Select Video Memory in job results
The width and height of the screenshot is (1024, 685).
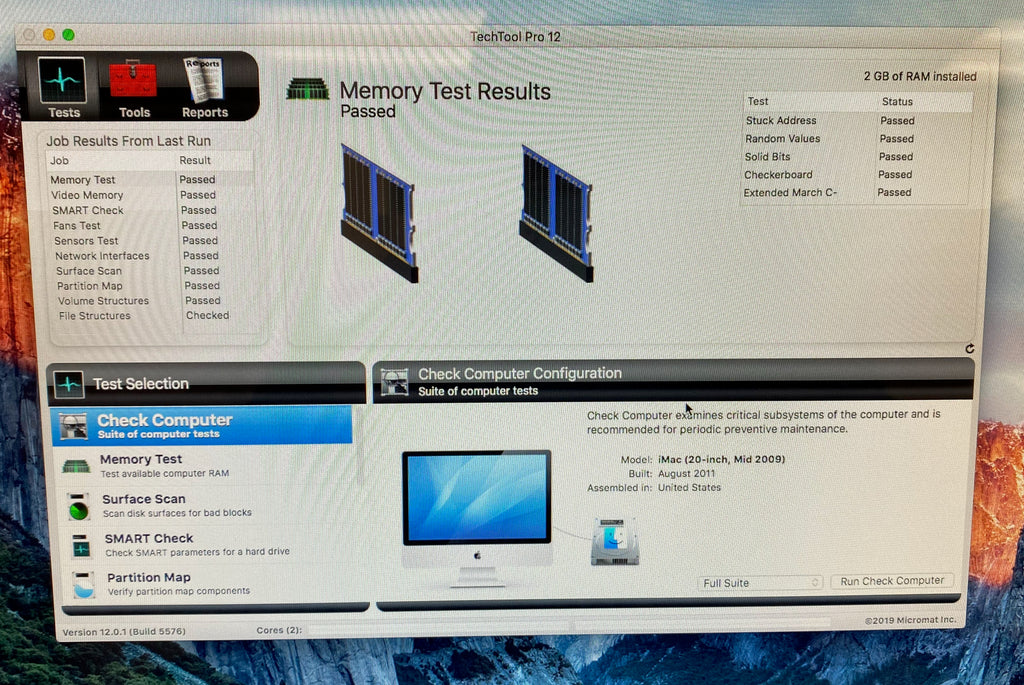(88, 195)
